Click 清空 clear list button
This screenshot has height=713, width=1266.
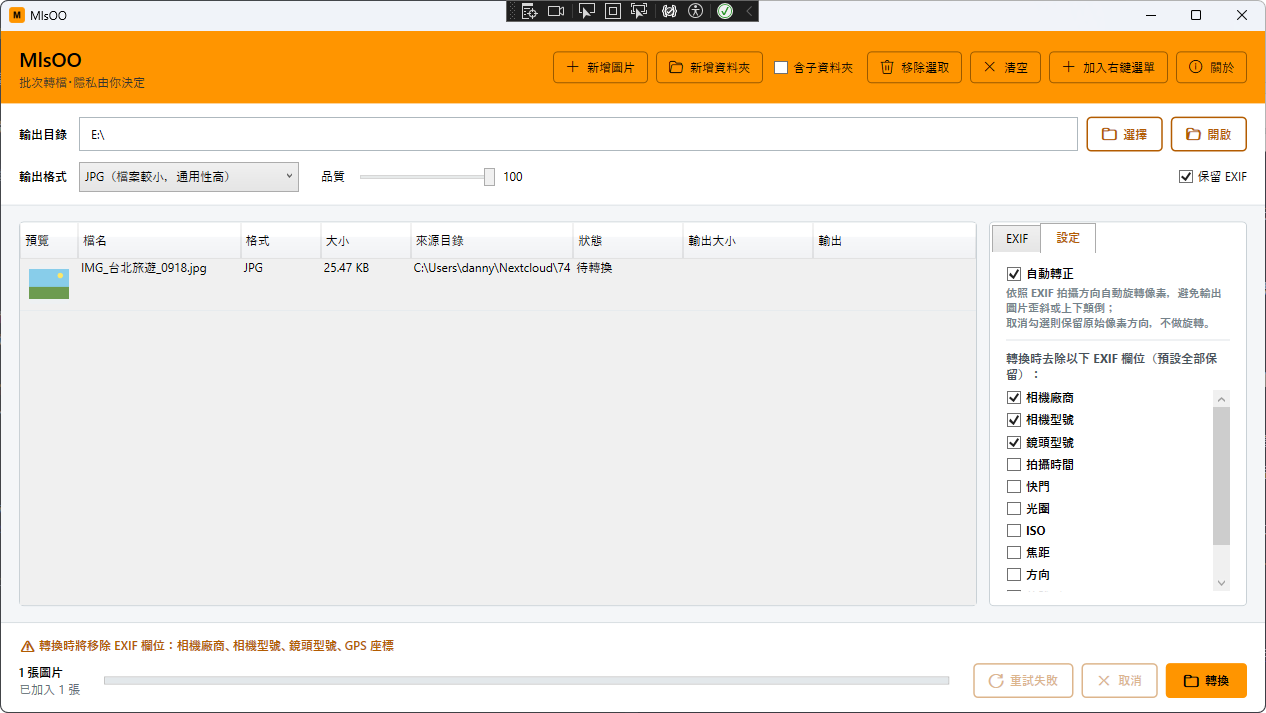point(1005,67)
